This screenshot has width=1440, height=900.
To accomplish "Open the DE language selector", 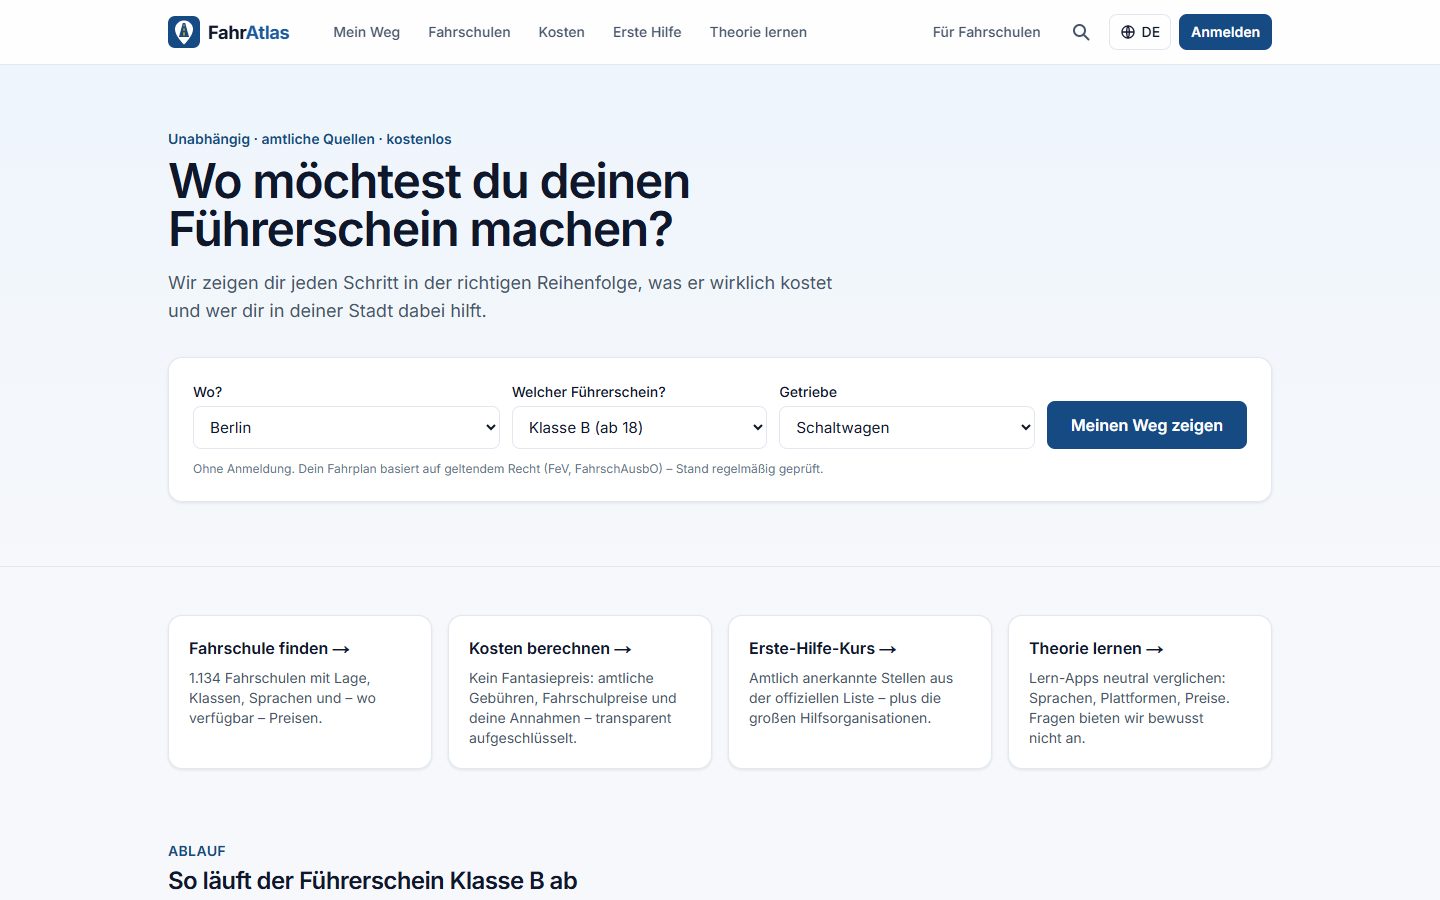I will 1140,32.
